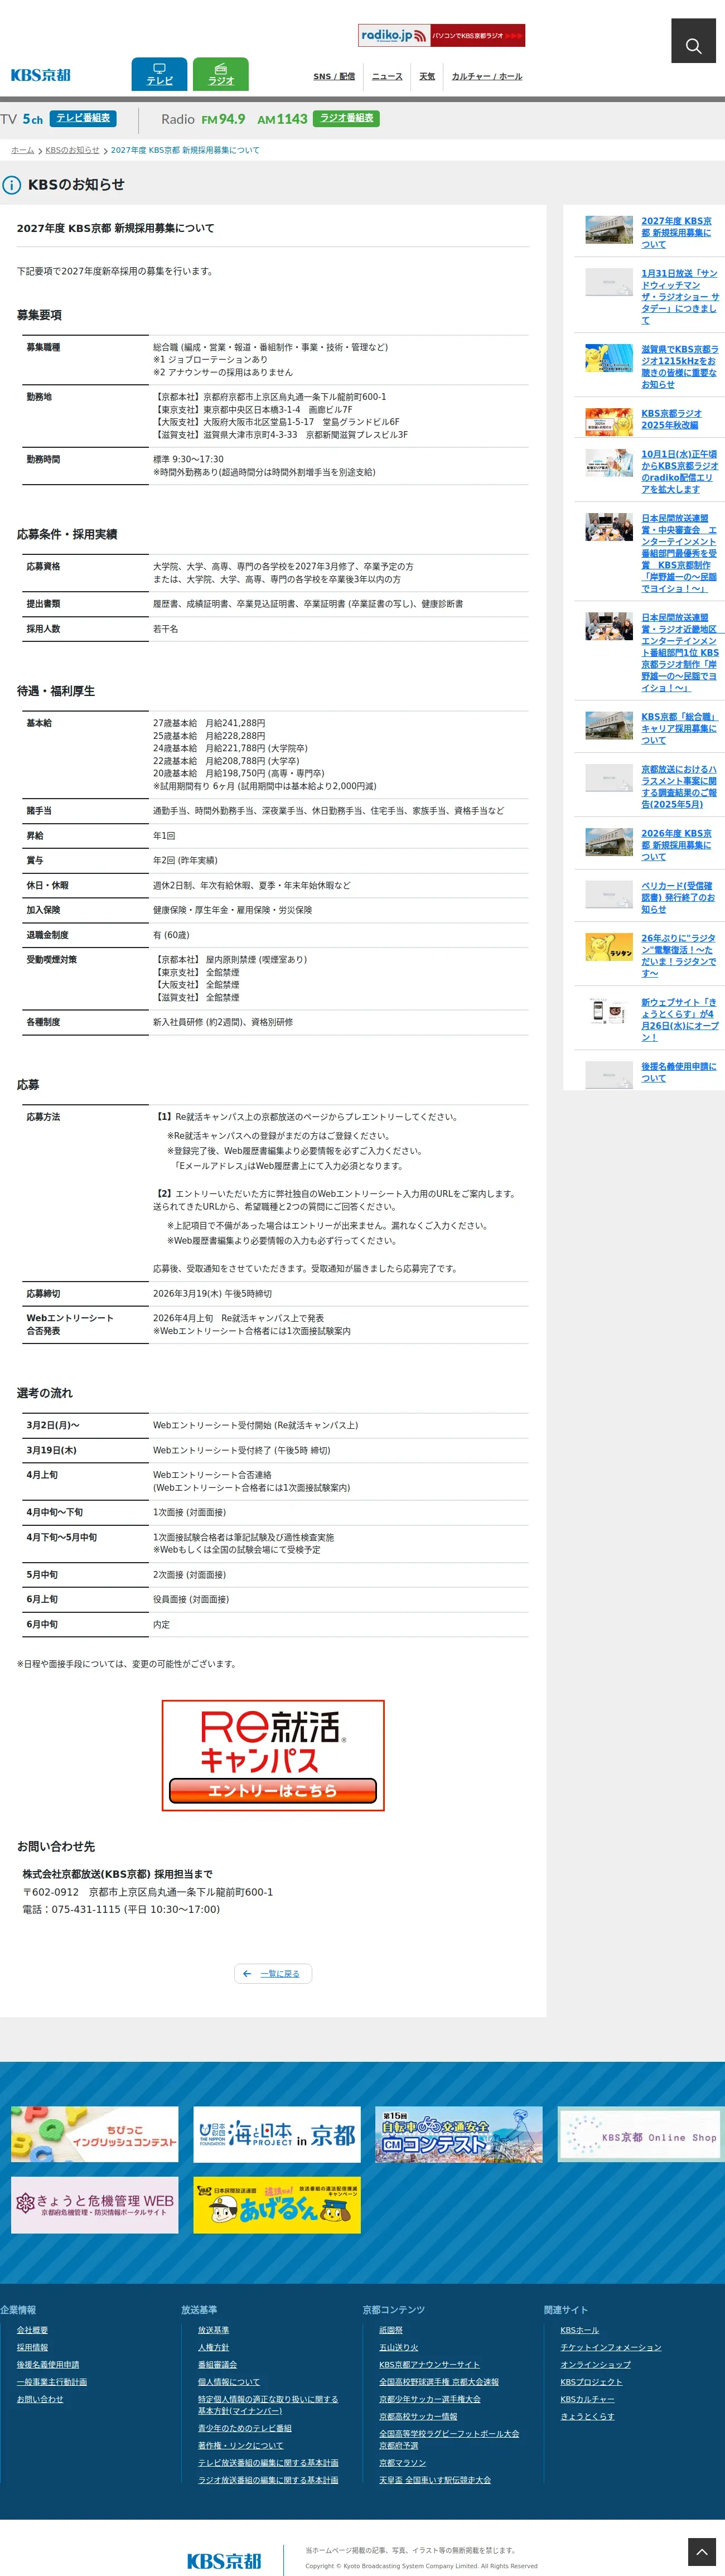Open sidebar link 10月1日(水)正午頃 radiko配信エリア

(x=680, y=472)
